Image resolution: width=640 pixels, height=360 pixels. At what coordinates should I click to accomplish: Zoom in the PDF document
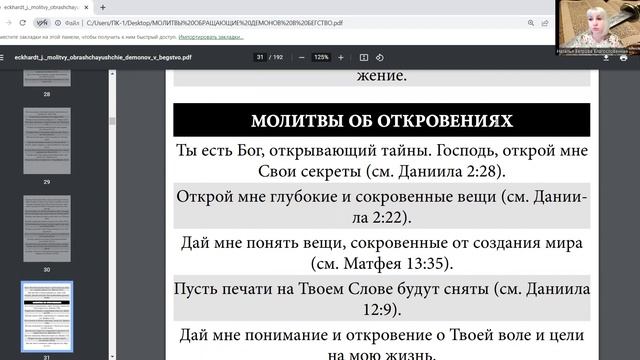341,58
